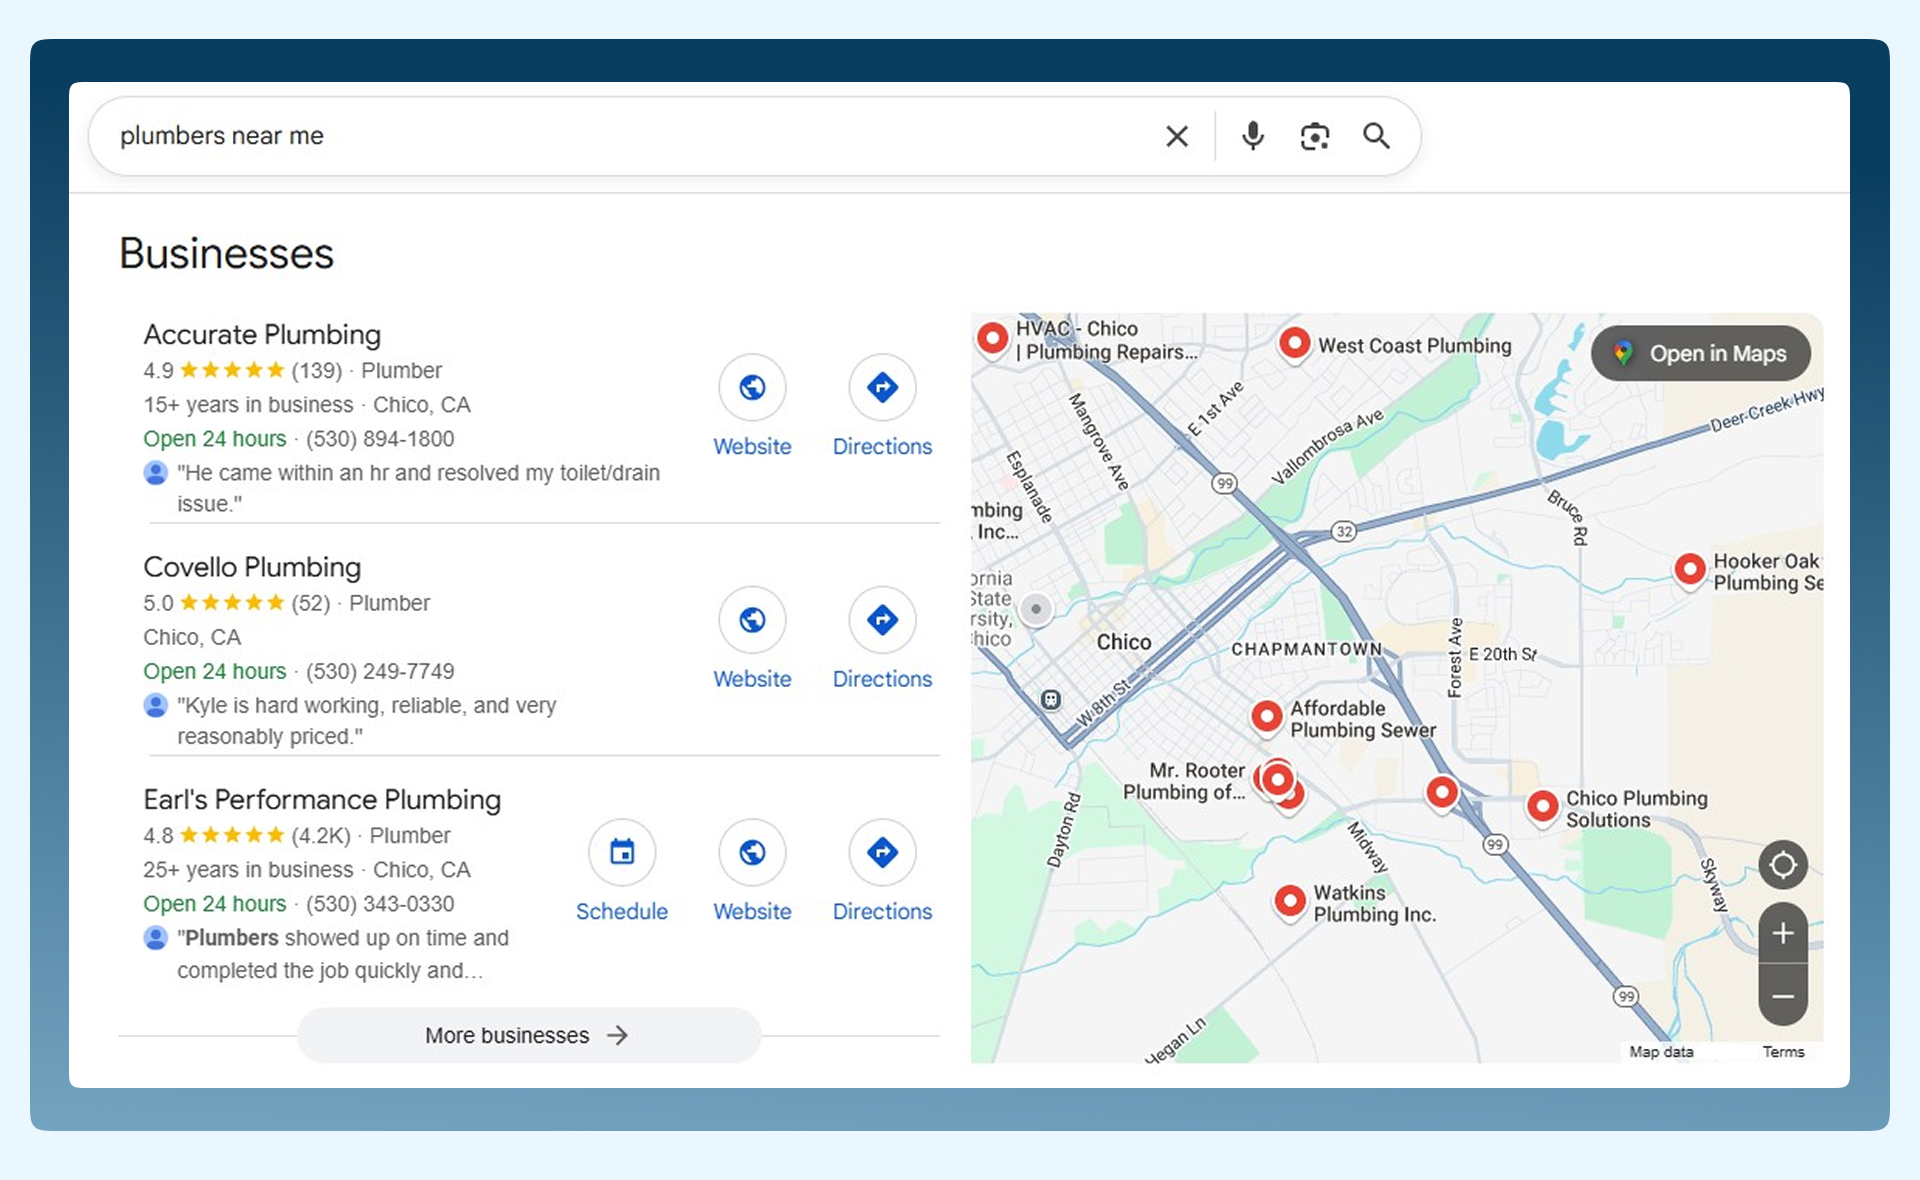Click Accurate Plumbing phone (530) 894-1800
The height and width of the screenshot is (1180, 1920).
pyautogui.click(x=380, y=439)
